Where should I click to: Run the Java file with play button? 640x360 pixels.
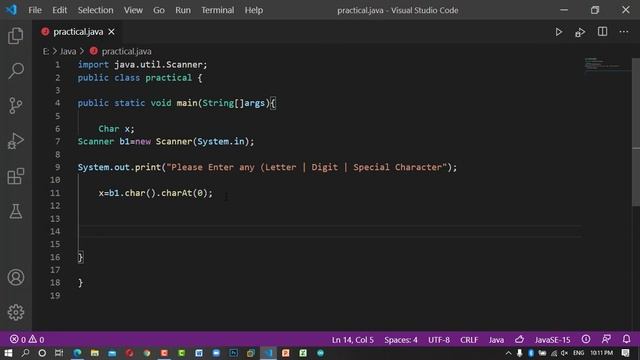(x=558, y=32)
